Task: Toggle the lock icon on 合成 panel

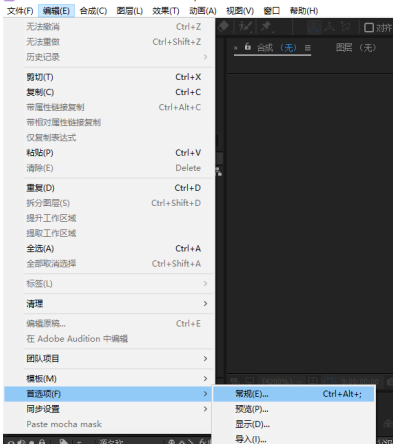Action: point(247,47)
